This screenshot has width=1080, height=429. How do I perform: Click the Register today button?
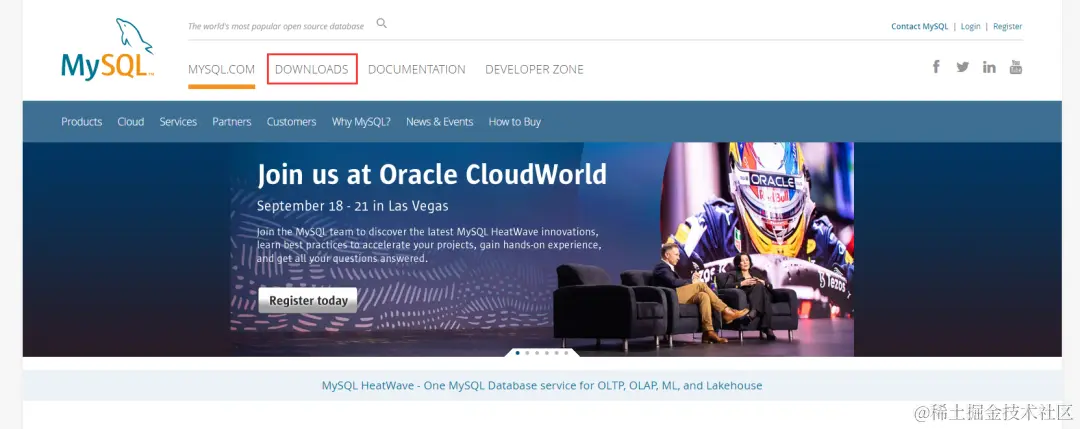[x=308, y=300]
